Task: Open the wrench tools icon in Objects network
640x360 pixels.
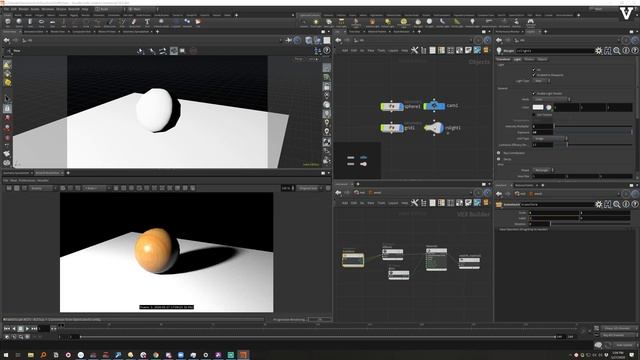Action: [414, 50]
